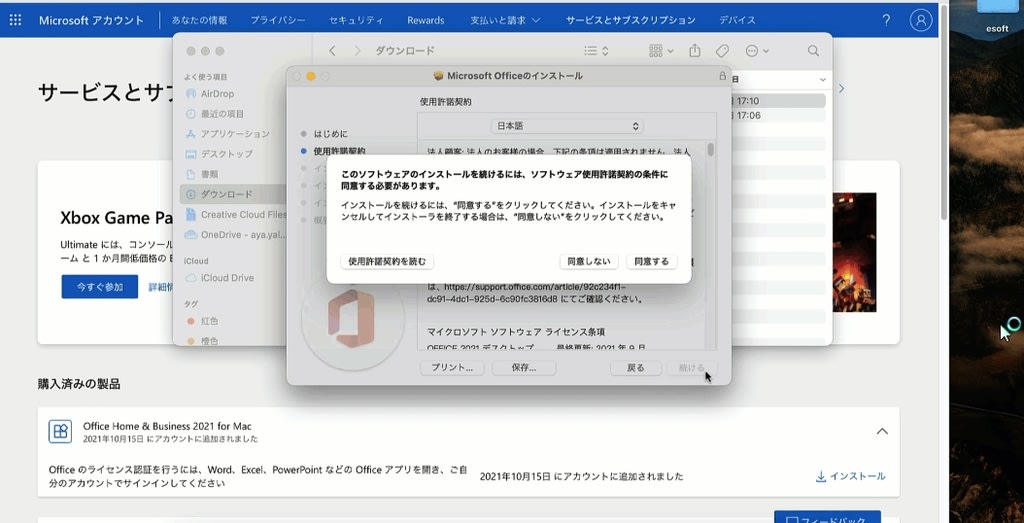Viewport: 1024px width, 523px height.
Task: Open the 日本語 language dropdown
Action: (x=567, y=125)
